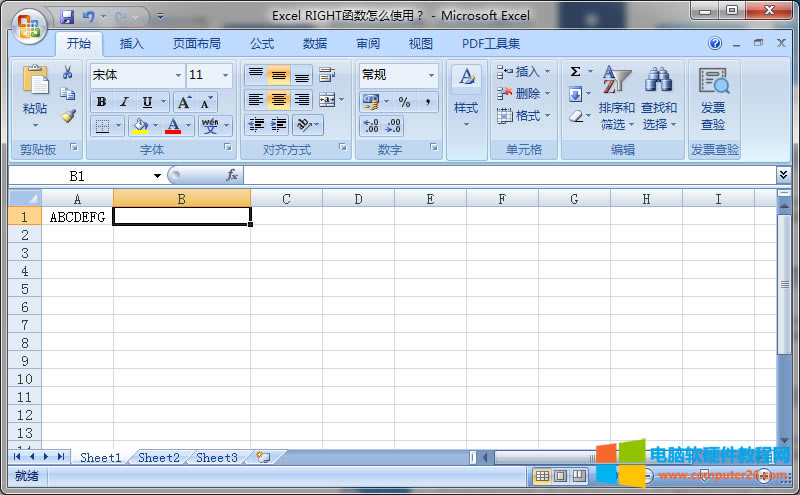Click the insert function fx icon

(x=232, y=175)
